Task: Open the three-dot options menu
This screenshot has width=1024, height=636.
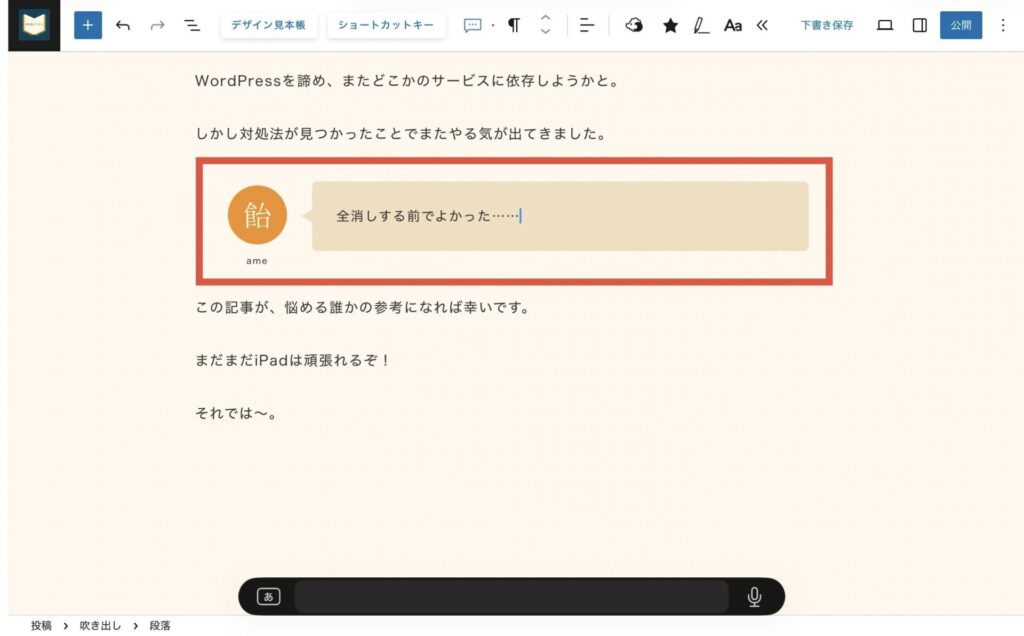Action: tap(1003, 25)
